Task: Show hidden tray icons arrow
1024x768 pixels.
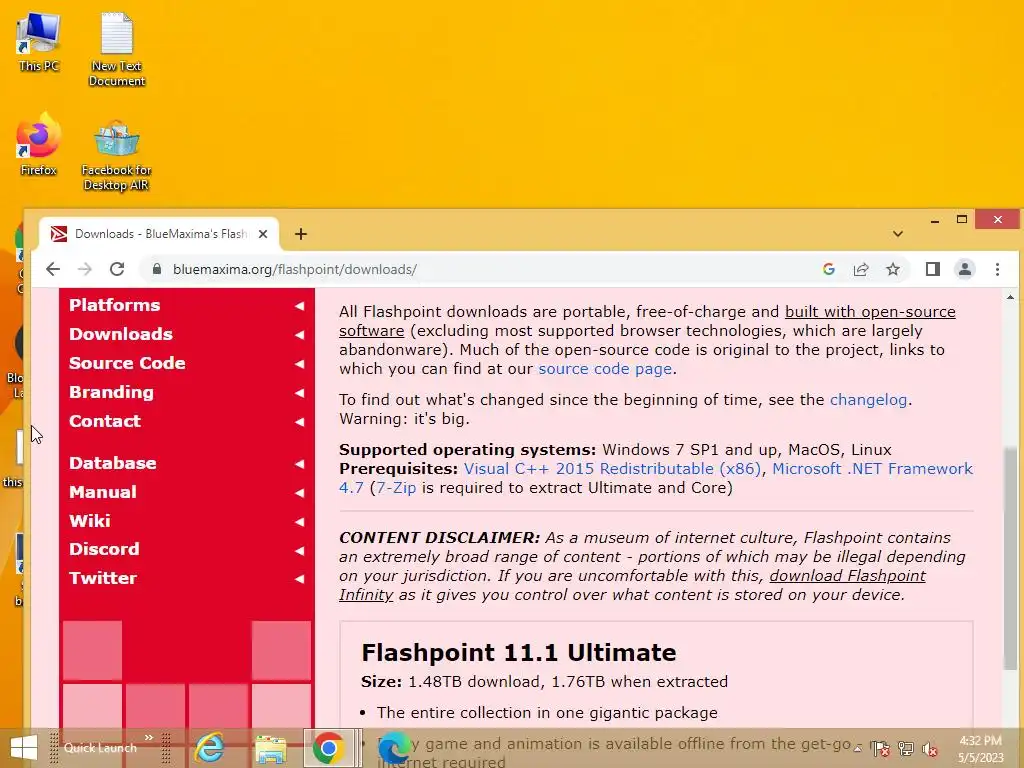Action: click(x=858, y=748)
